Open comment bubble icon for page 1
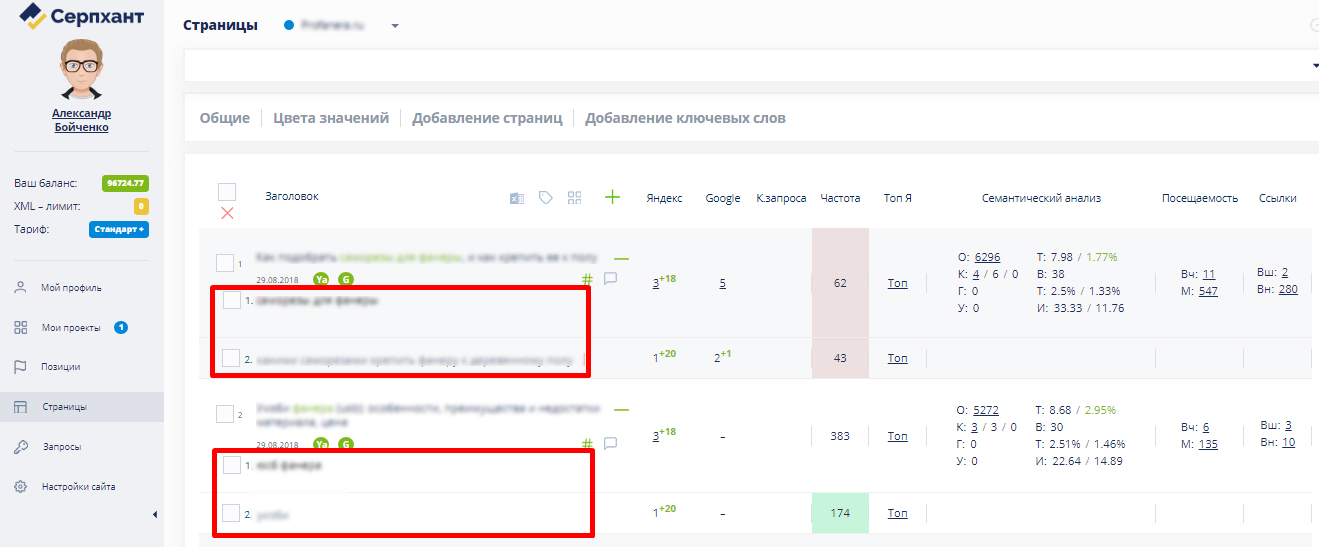The width and height of the screenshot is (1319, 547). [x=610, y=279]
